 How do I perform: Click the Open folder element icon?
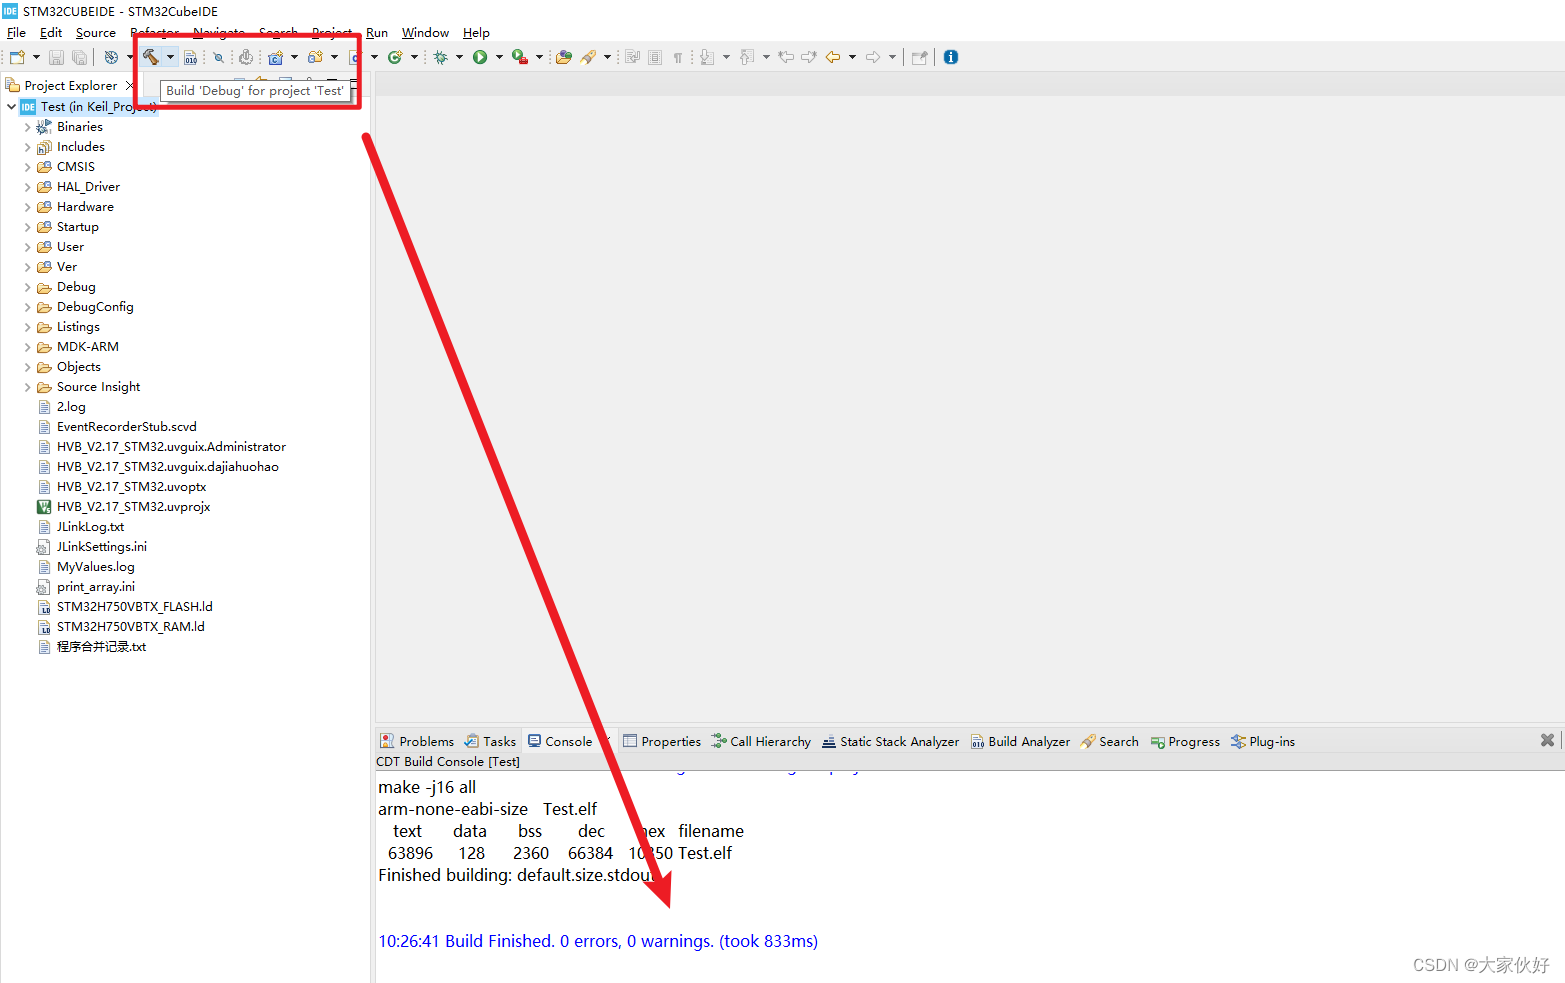(563, 57)
